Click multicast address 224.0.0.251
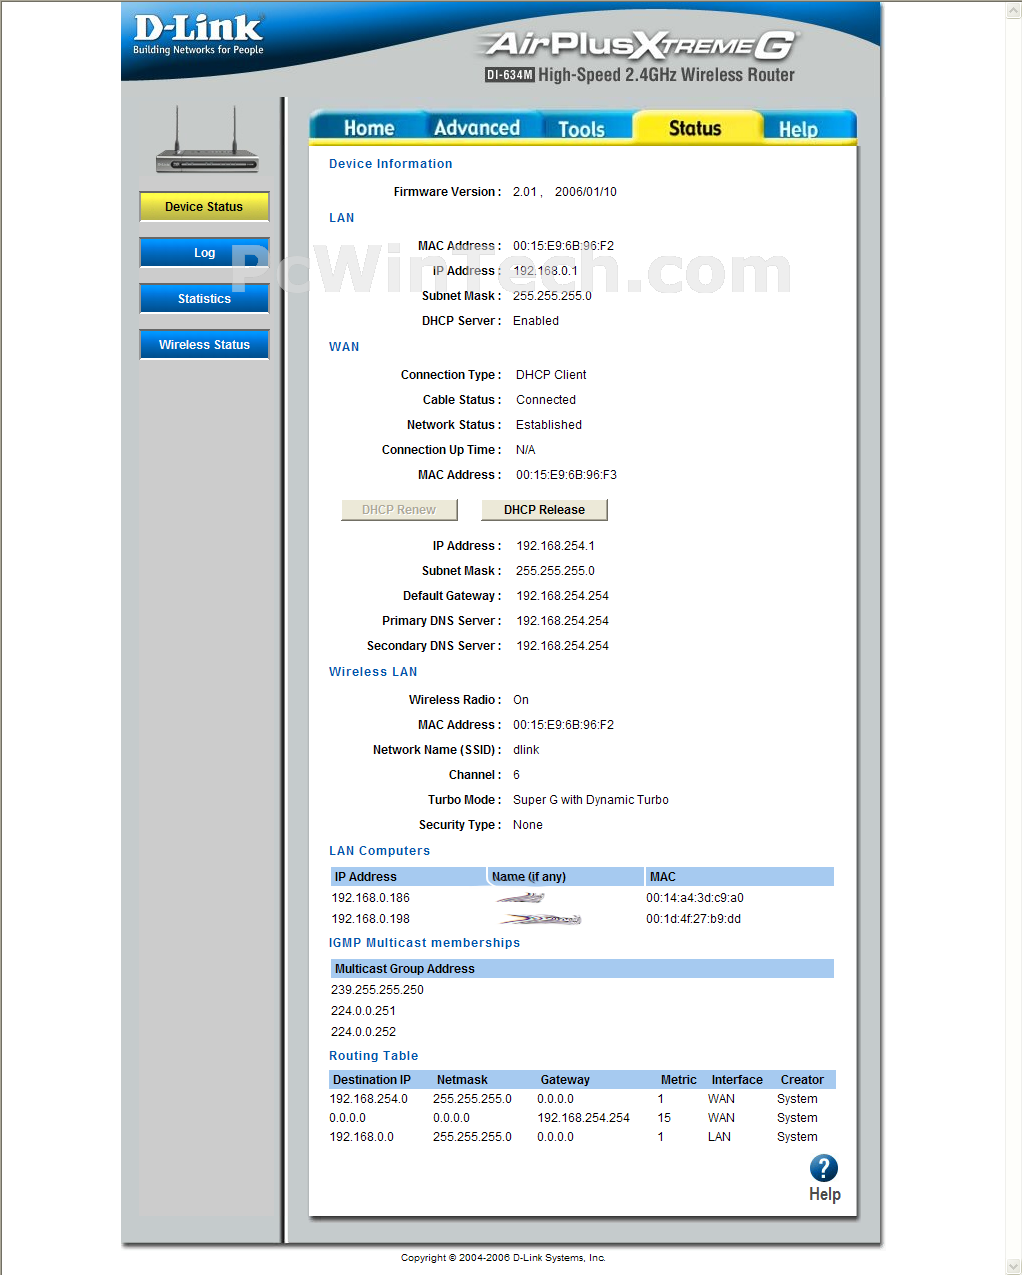 pyautogui.click(x=364, y=1011)
